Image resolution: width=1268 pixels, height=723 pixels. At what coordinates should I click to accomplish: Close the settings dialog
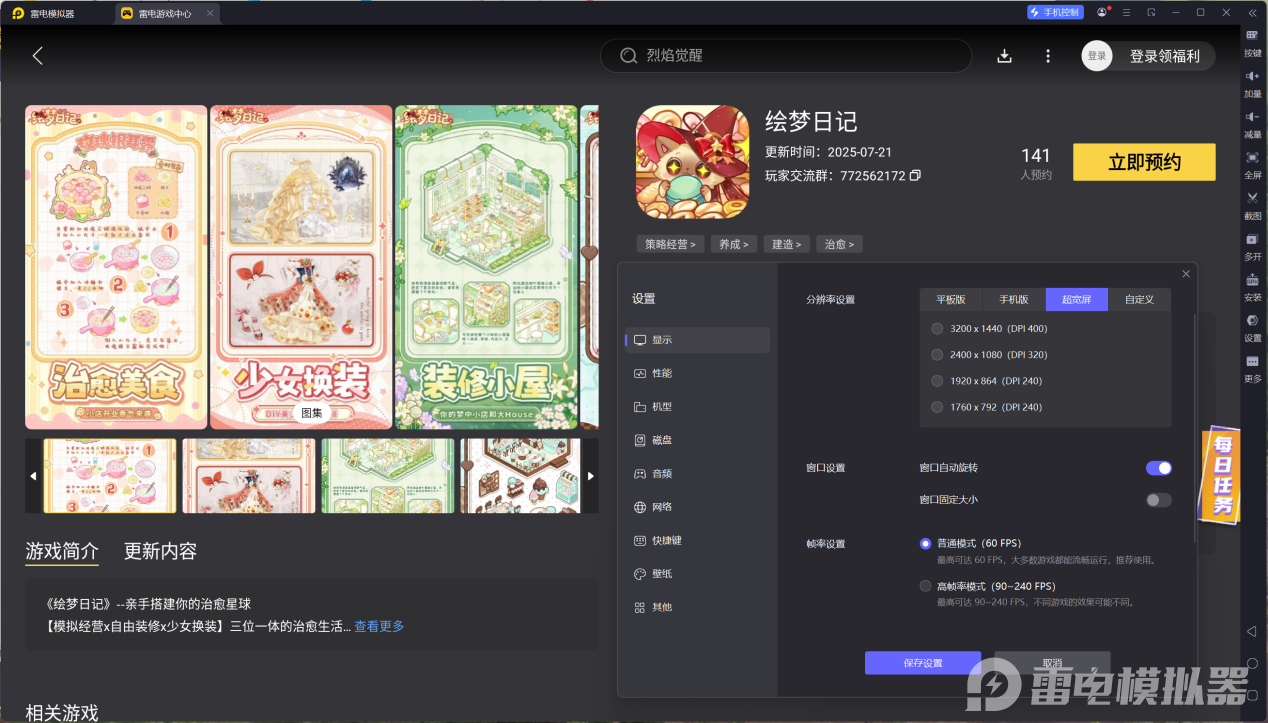pos(1186,273)
